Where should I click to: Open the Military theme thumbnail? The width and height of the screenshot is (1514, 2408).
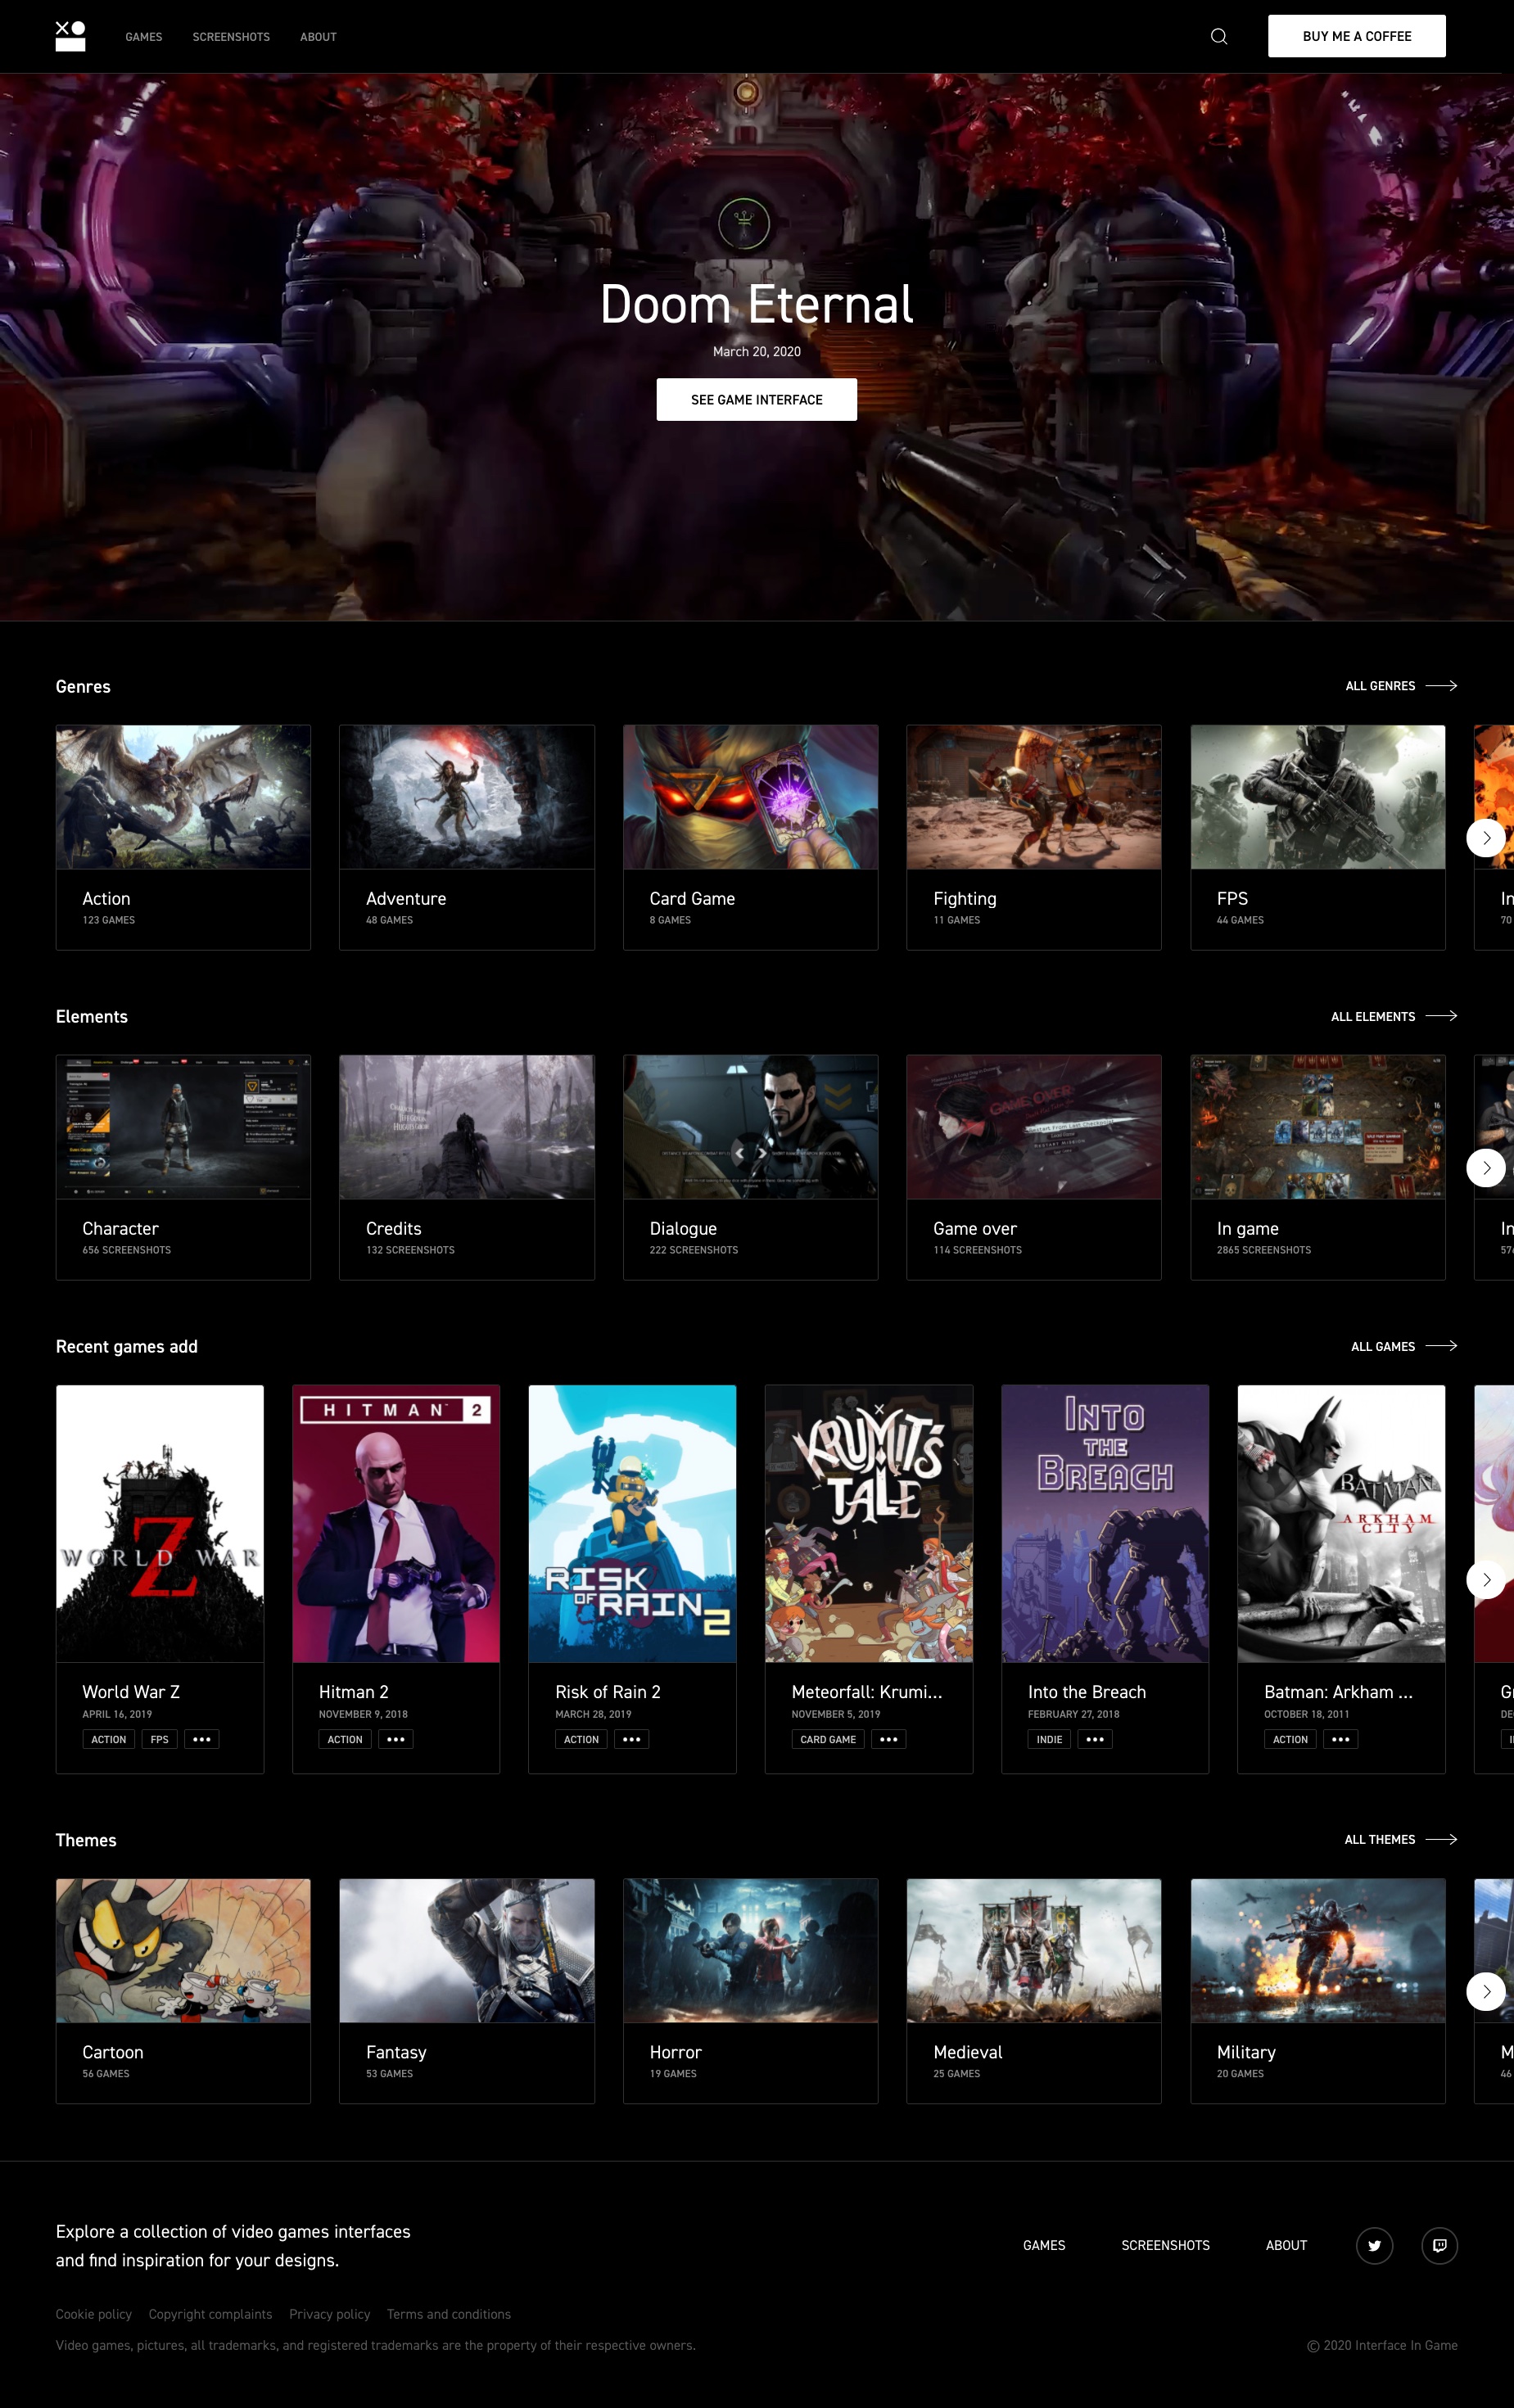(1318, 1950)
